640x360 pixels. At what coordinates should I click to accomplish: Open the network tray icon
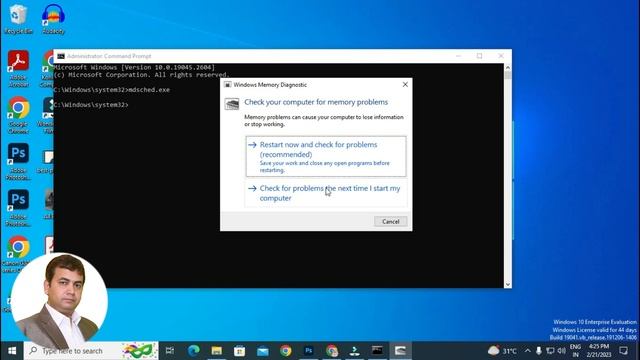(550, 351)
